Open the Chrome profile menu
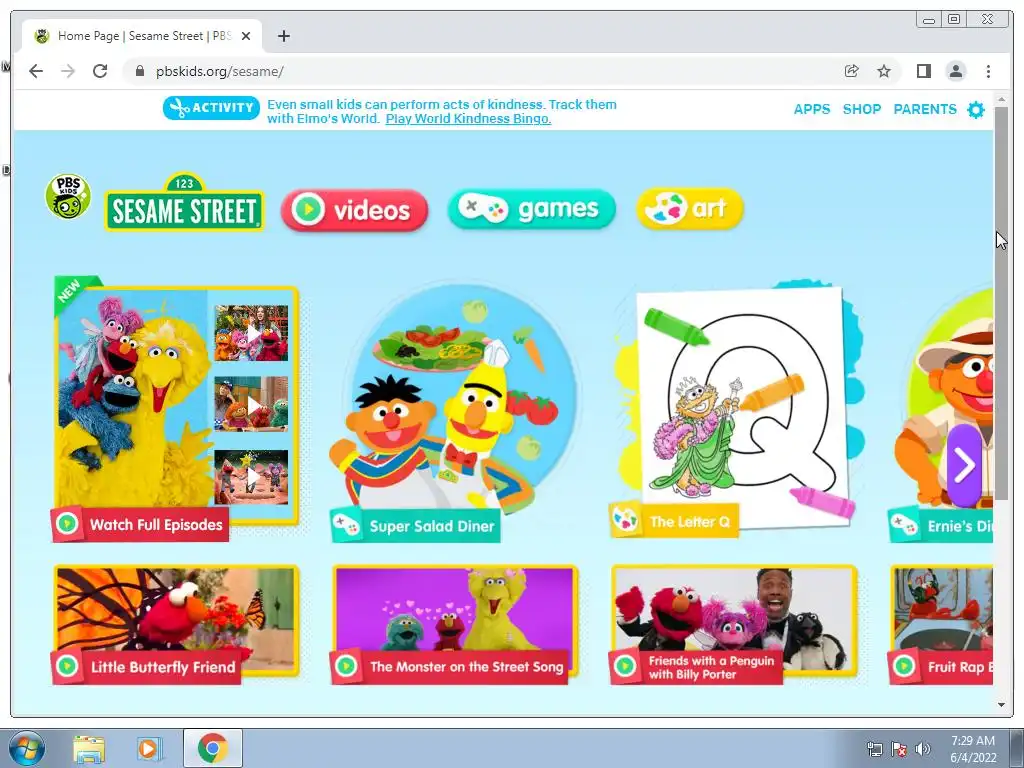Image resolution: width=1024 pixels, height=768 pixels. tap(955, 71)
